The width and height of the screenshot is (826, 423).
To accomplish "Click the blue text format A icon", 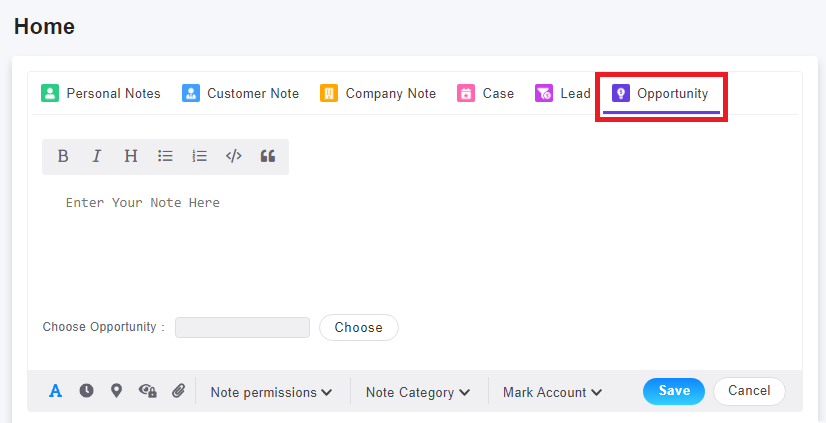I will tap(55, 391).
